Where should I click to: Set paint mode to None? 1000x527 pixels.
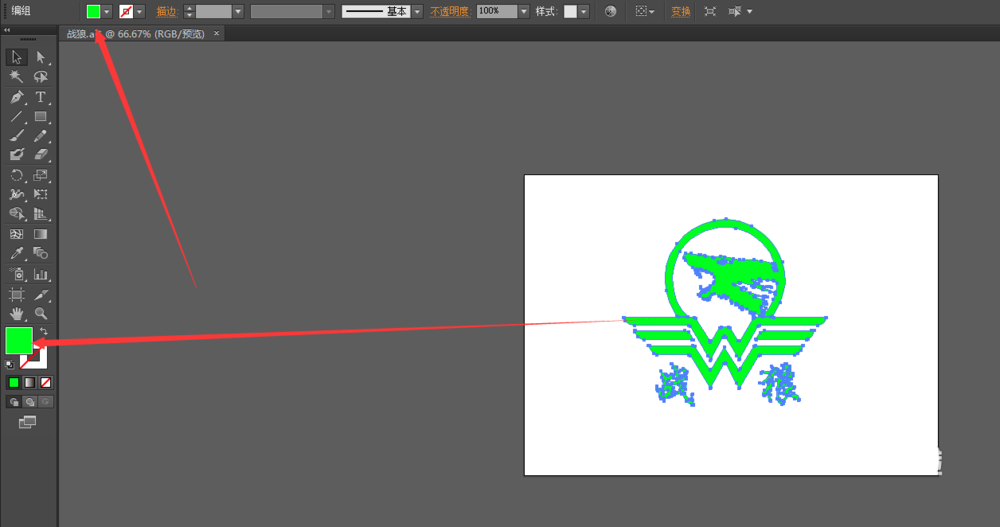coord(46,383)
